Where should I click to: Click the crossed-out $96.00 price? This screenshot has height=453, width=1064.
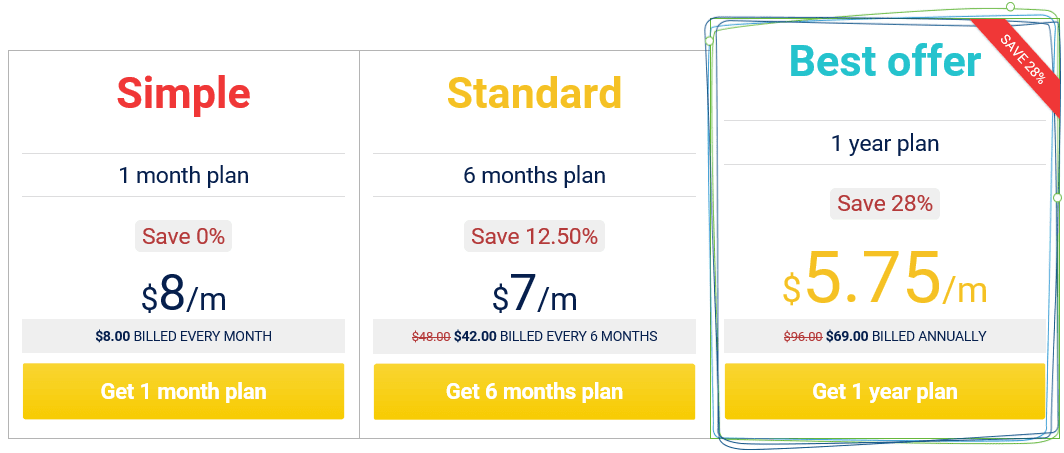pyautogui.click(x=803, y=336)
